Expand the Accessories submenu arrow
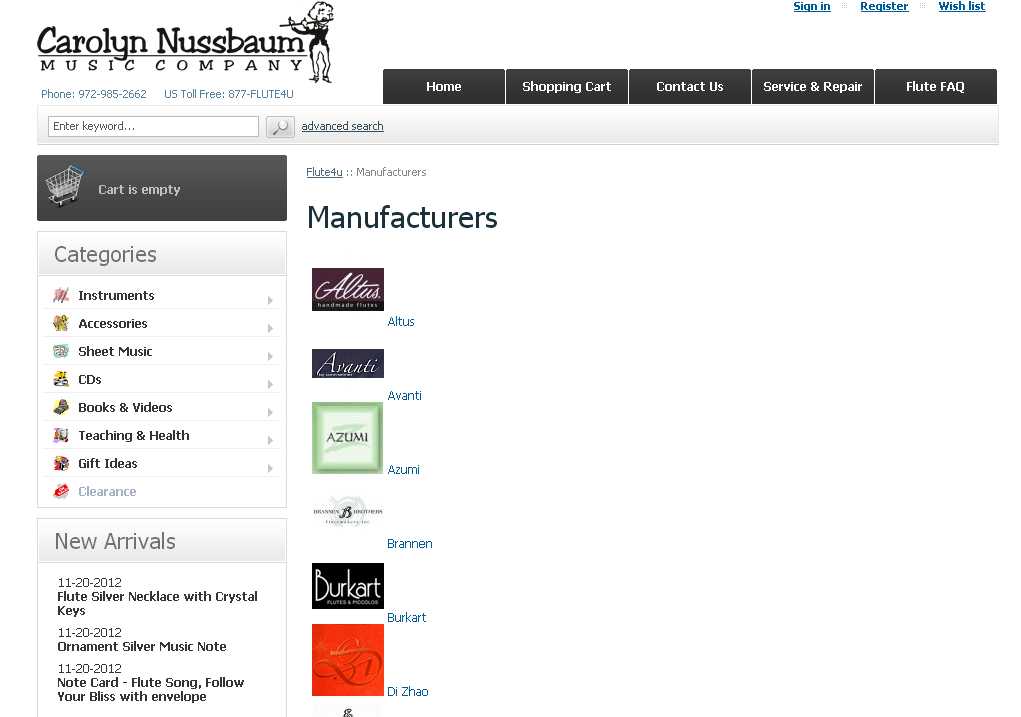1021x717 pixels. pos(270,328)
